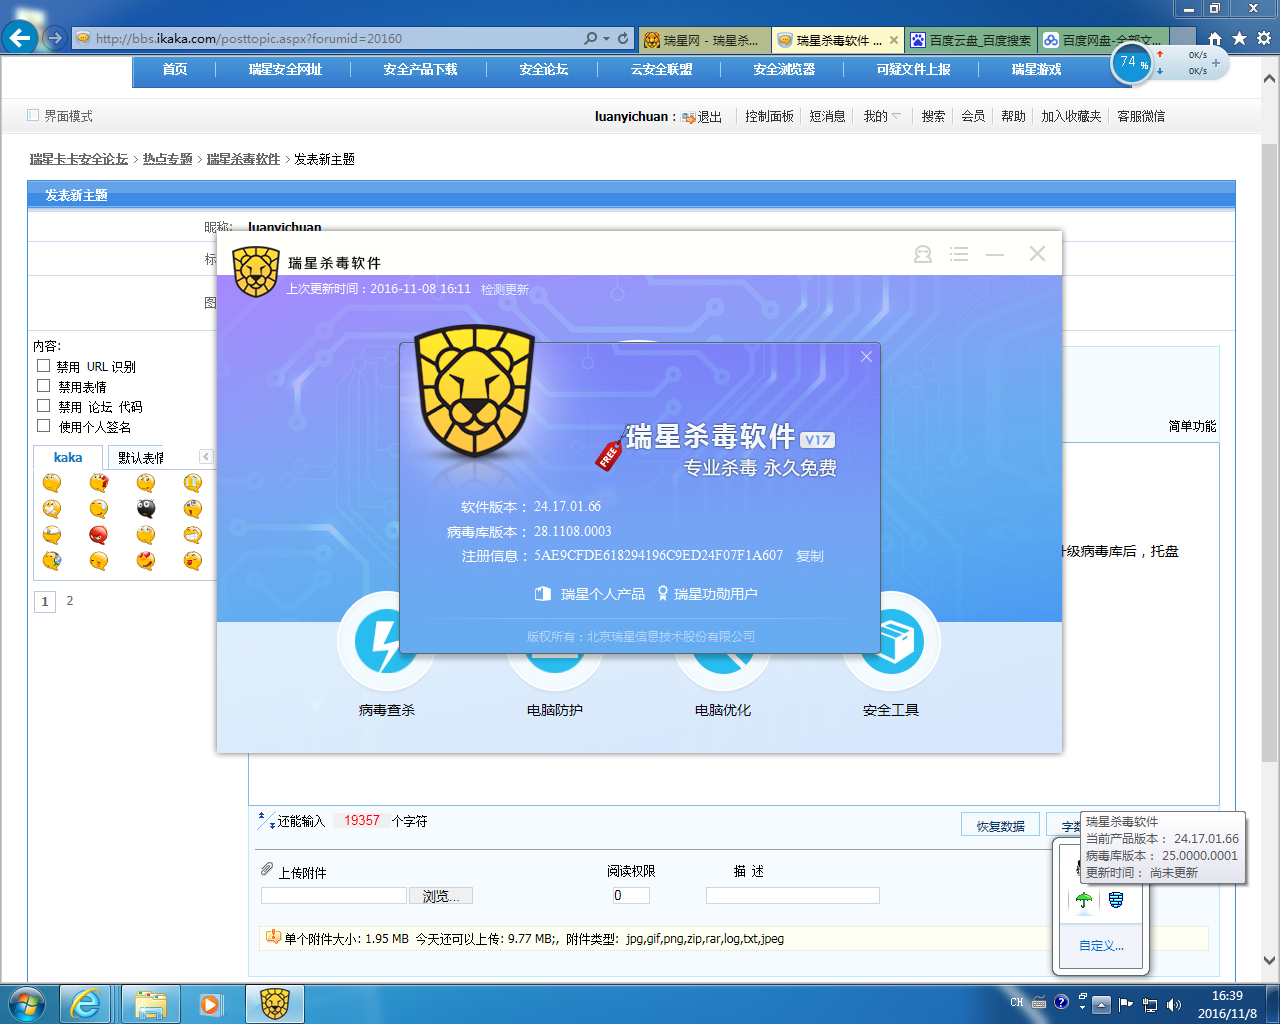Viewport: 1280px width, 1024px height.
Task: Open 帮助 help link
Action: 1013,116
